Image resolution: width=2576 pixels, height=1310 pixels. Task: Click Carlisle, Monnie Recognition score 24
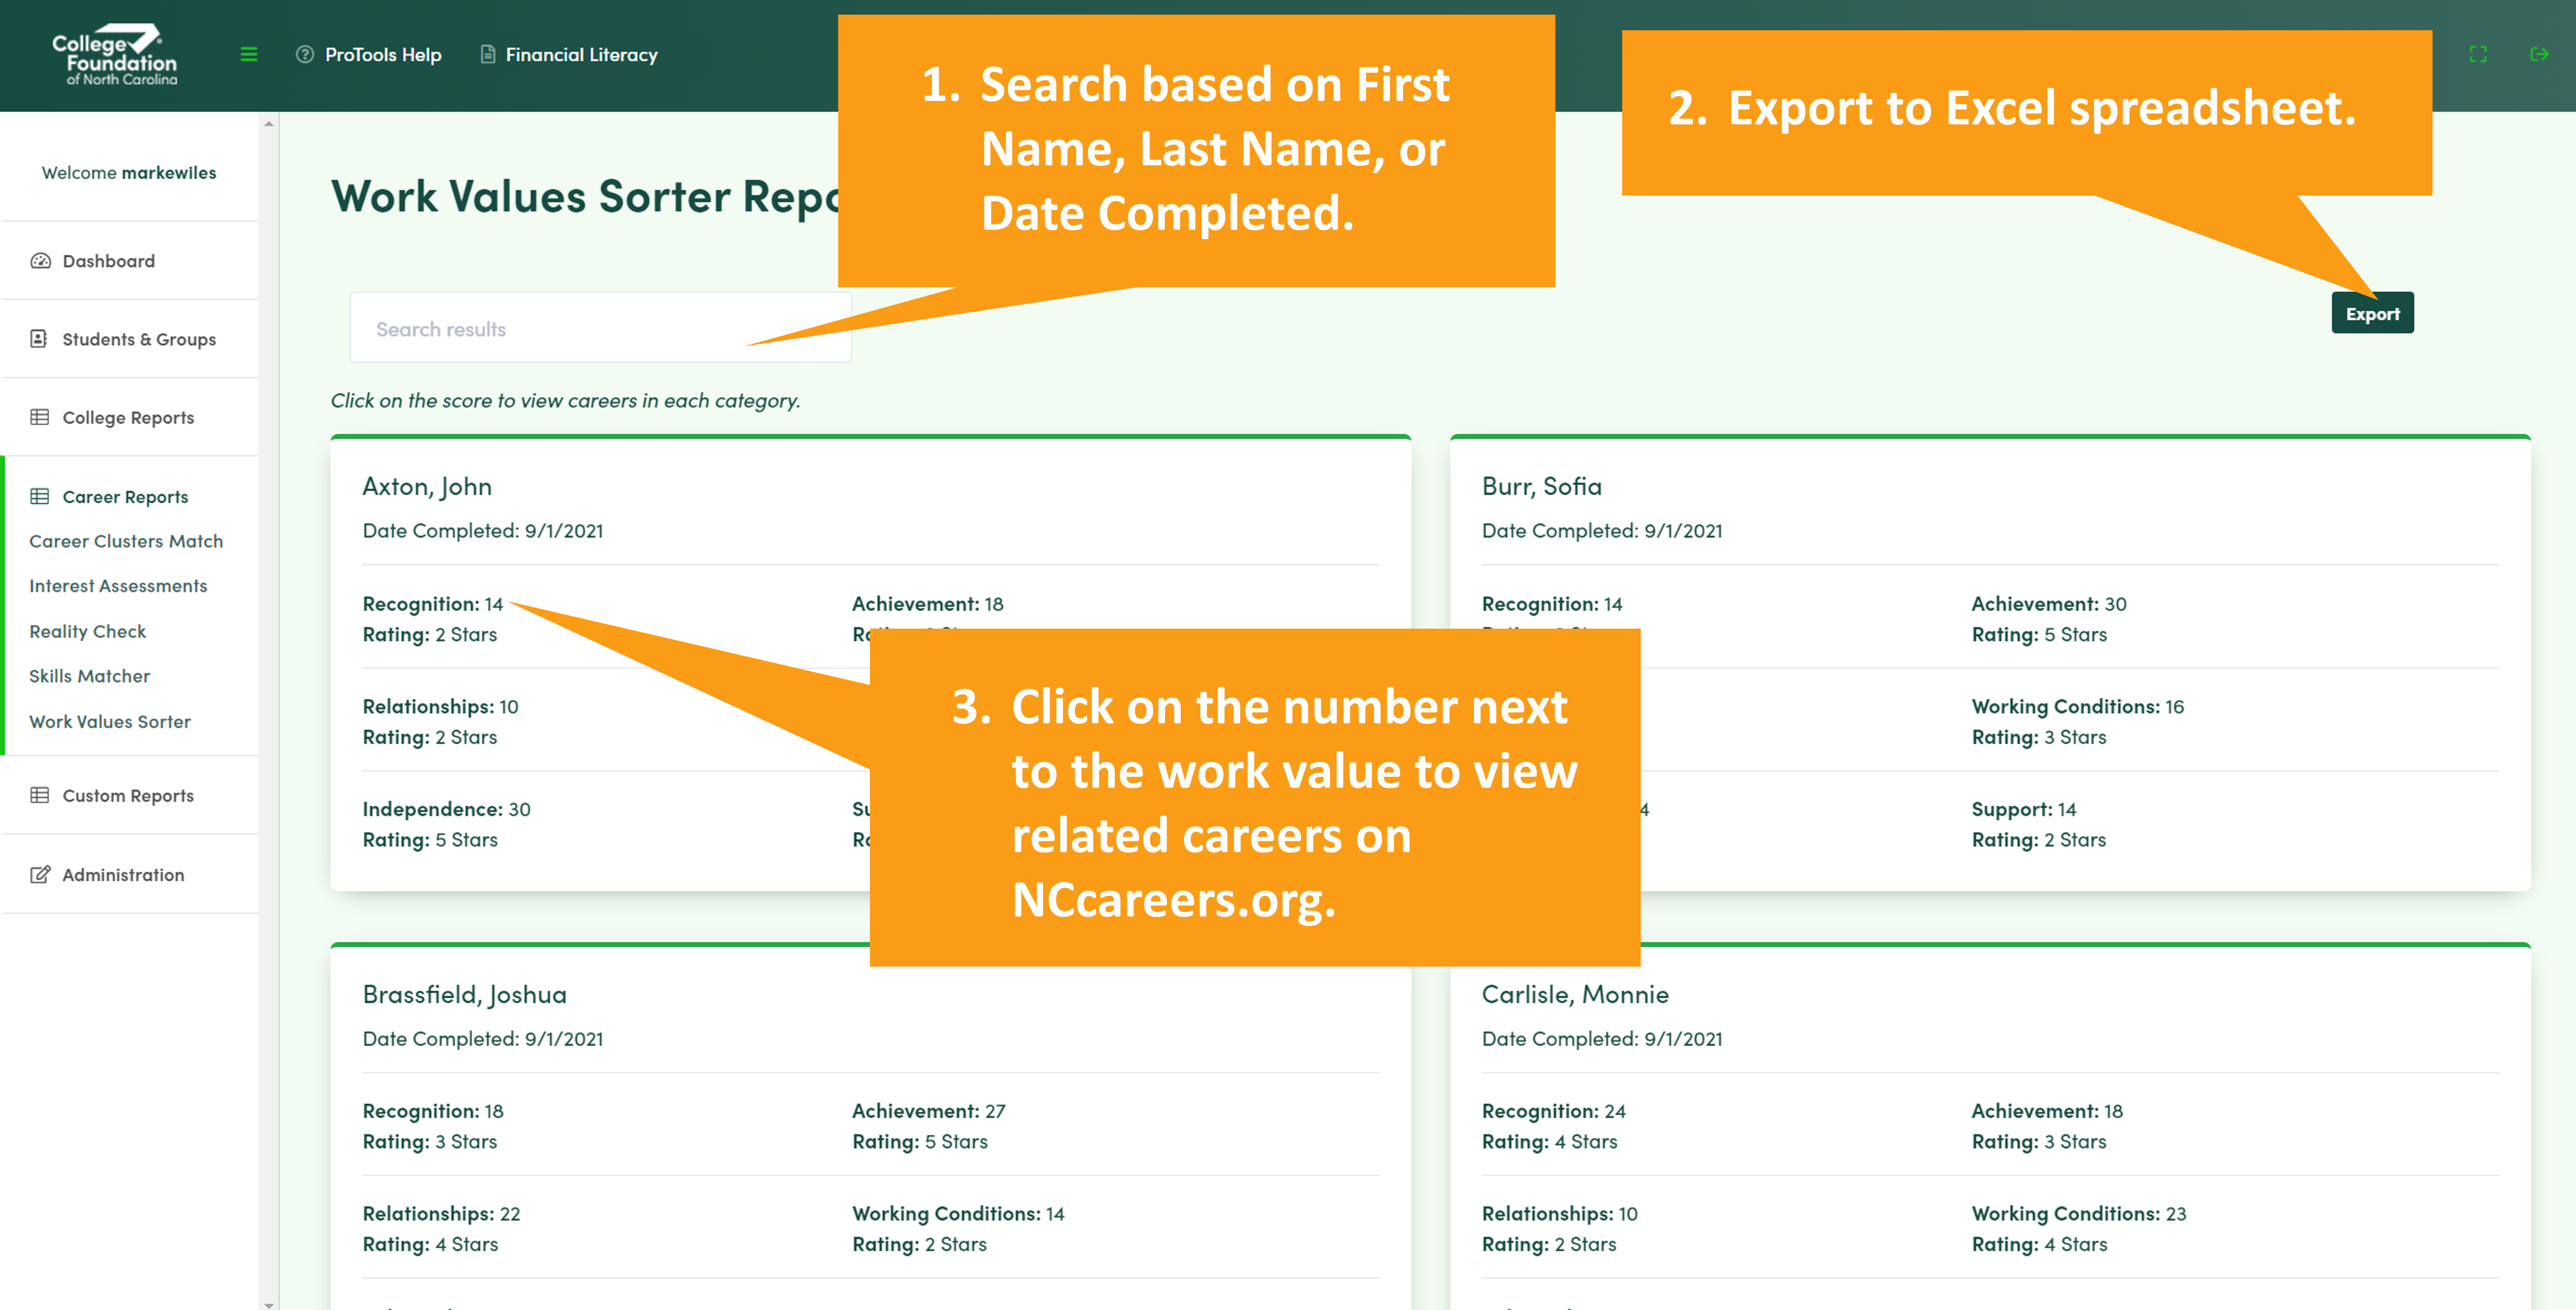coord(1615,1111)
